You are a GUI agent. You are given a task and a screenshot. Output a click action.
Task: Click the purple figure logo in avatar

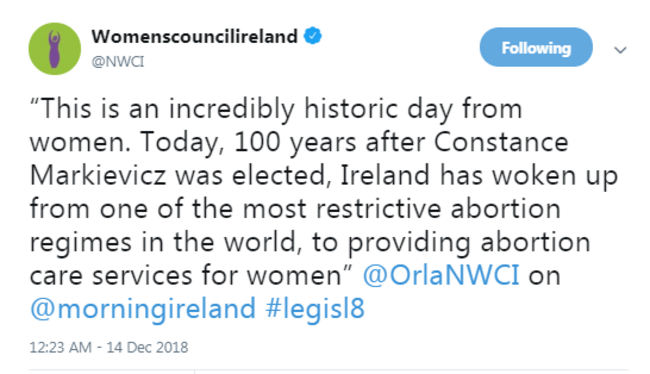pos(54,49)
